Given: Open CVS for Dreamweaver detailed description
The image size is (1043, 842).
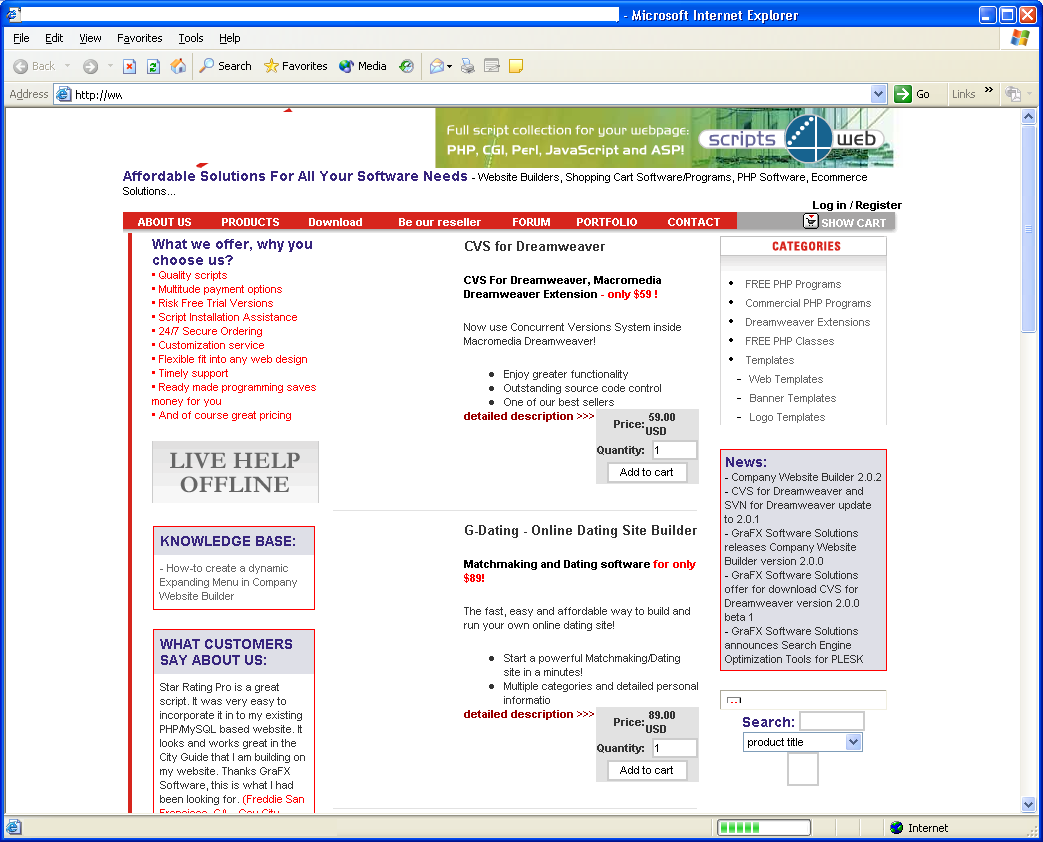Looking at the screenshot, I should 529,416.
